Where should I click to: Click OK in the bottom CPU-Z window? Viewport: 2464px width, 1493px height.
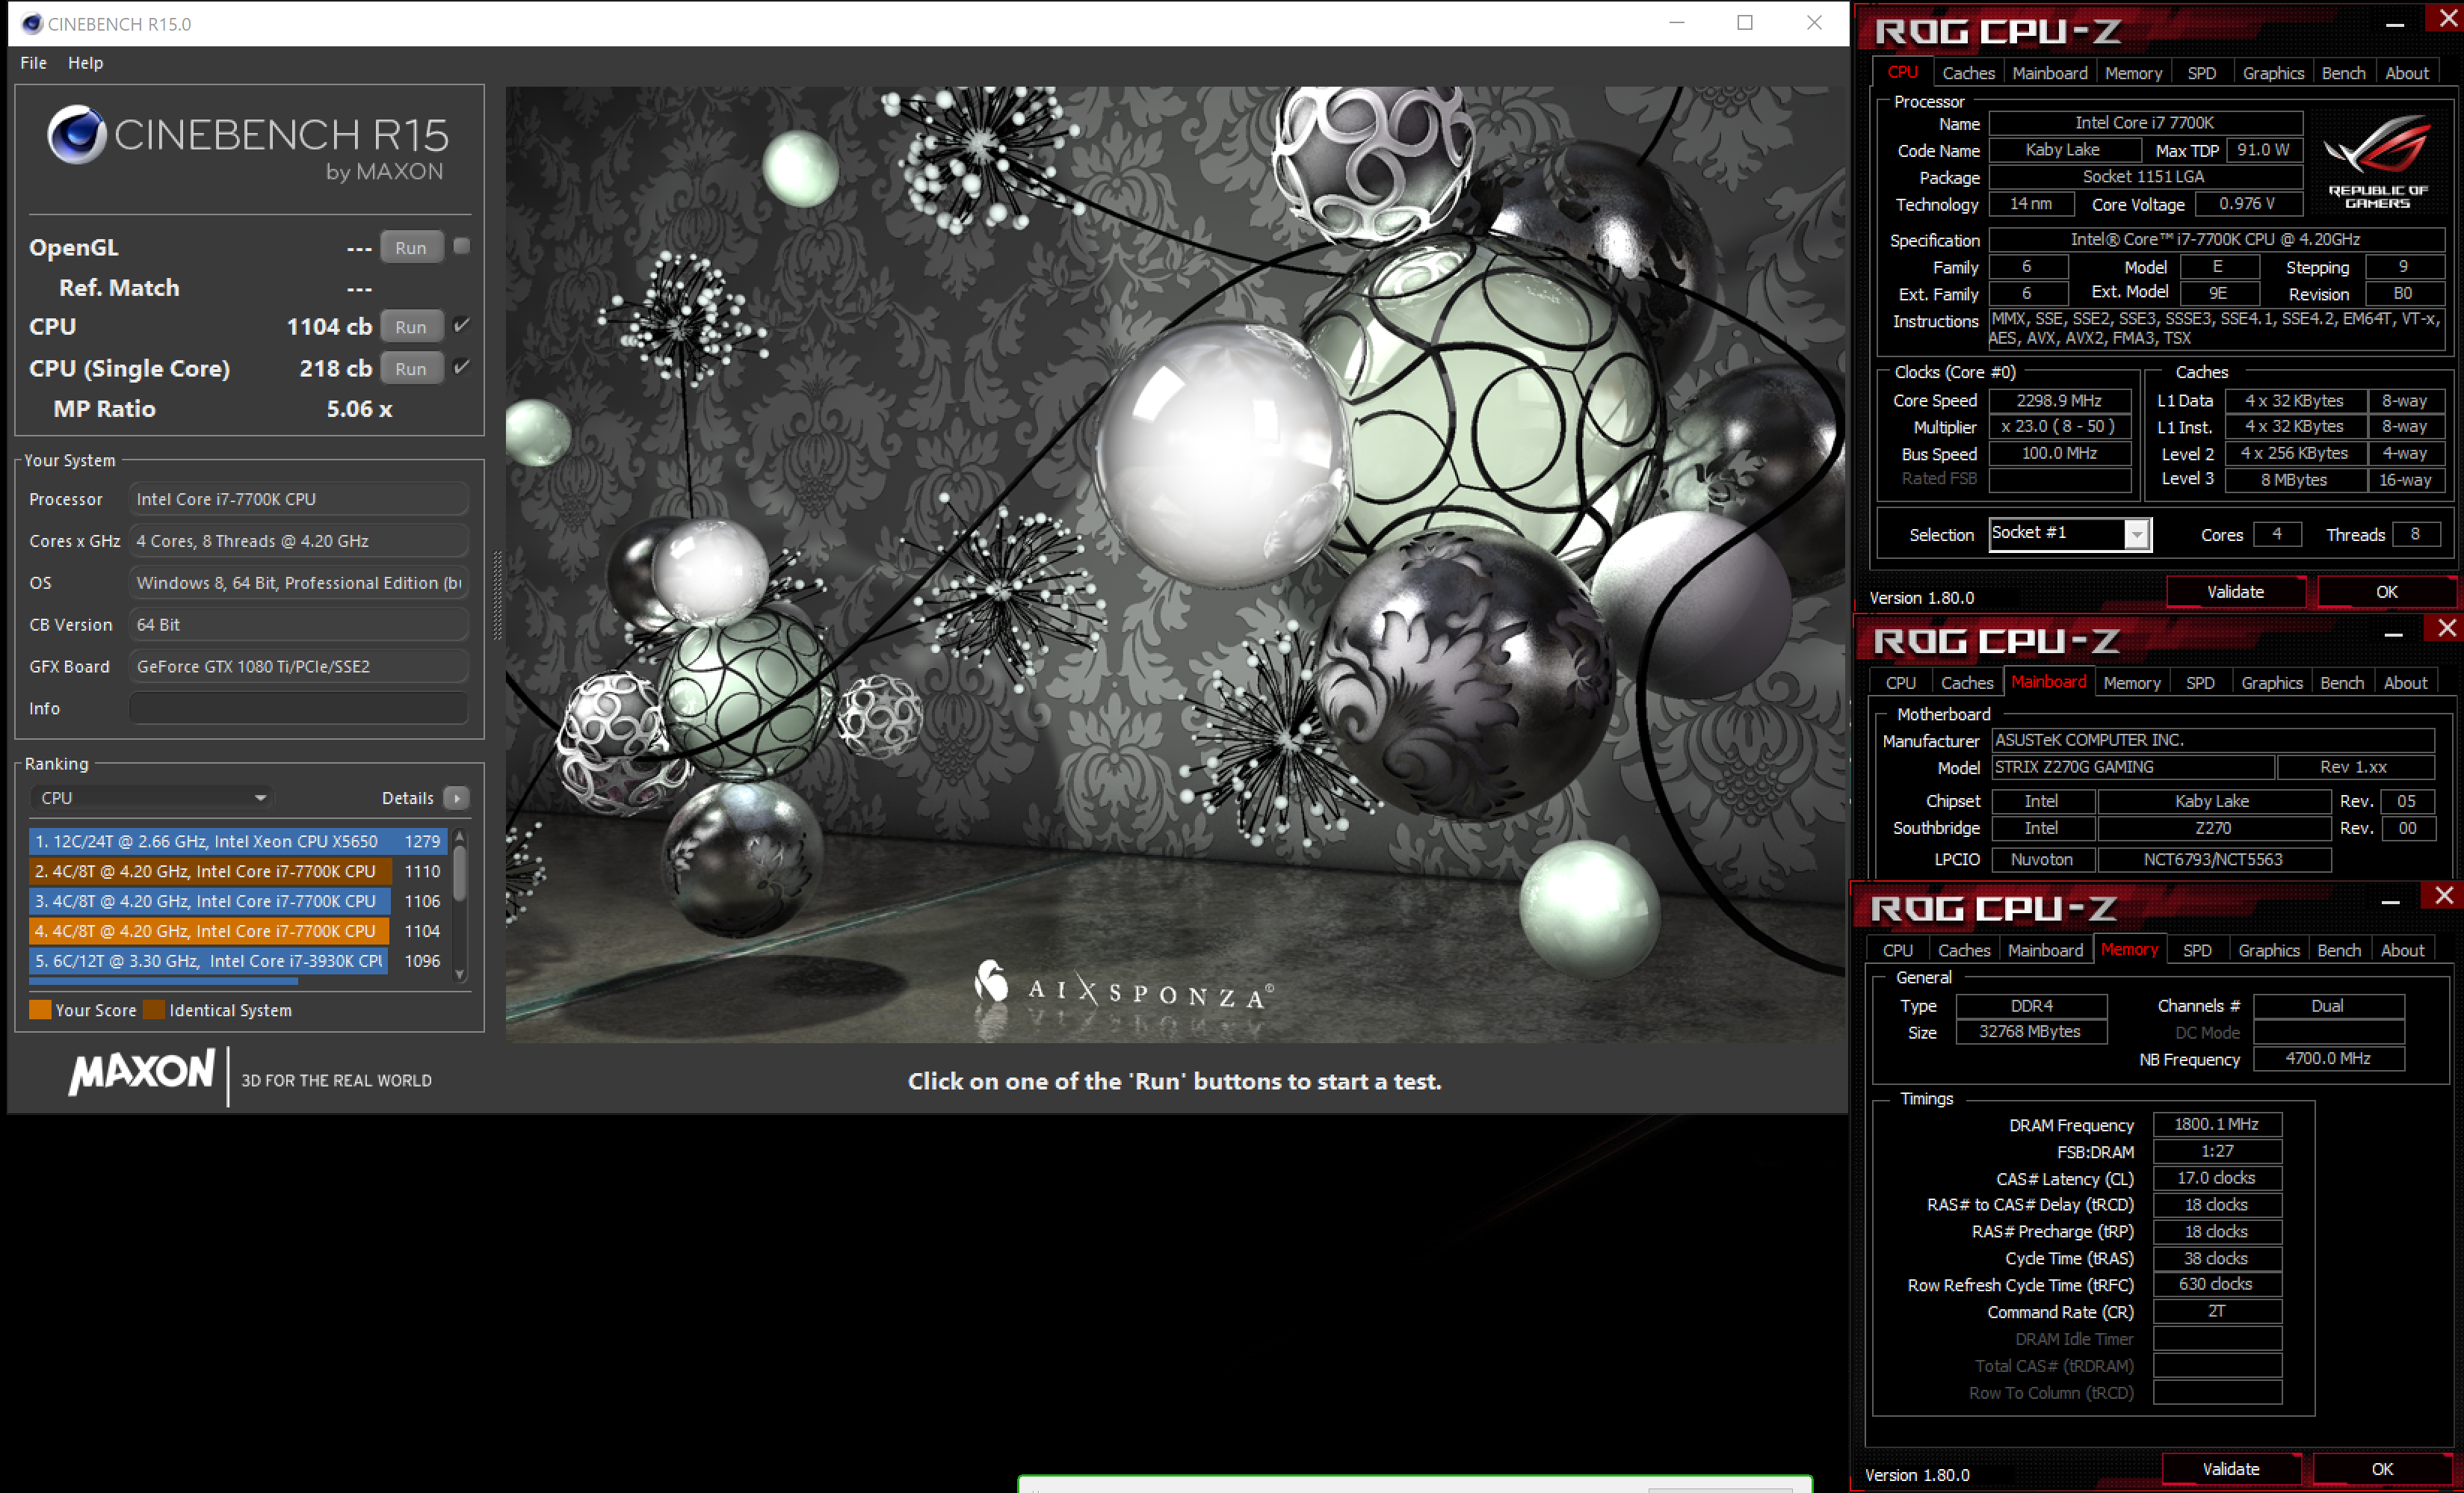pyautogui.click(x=2382, y=1469)
